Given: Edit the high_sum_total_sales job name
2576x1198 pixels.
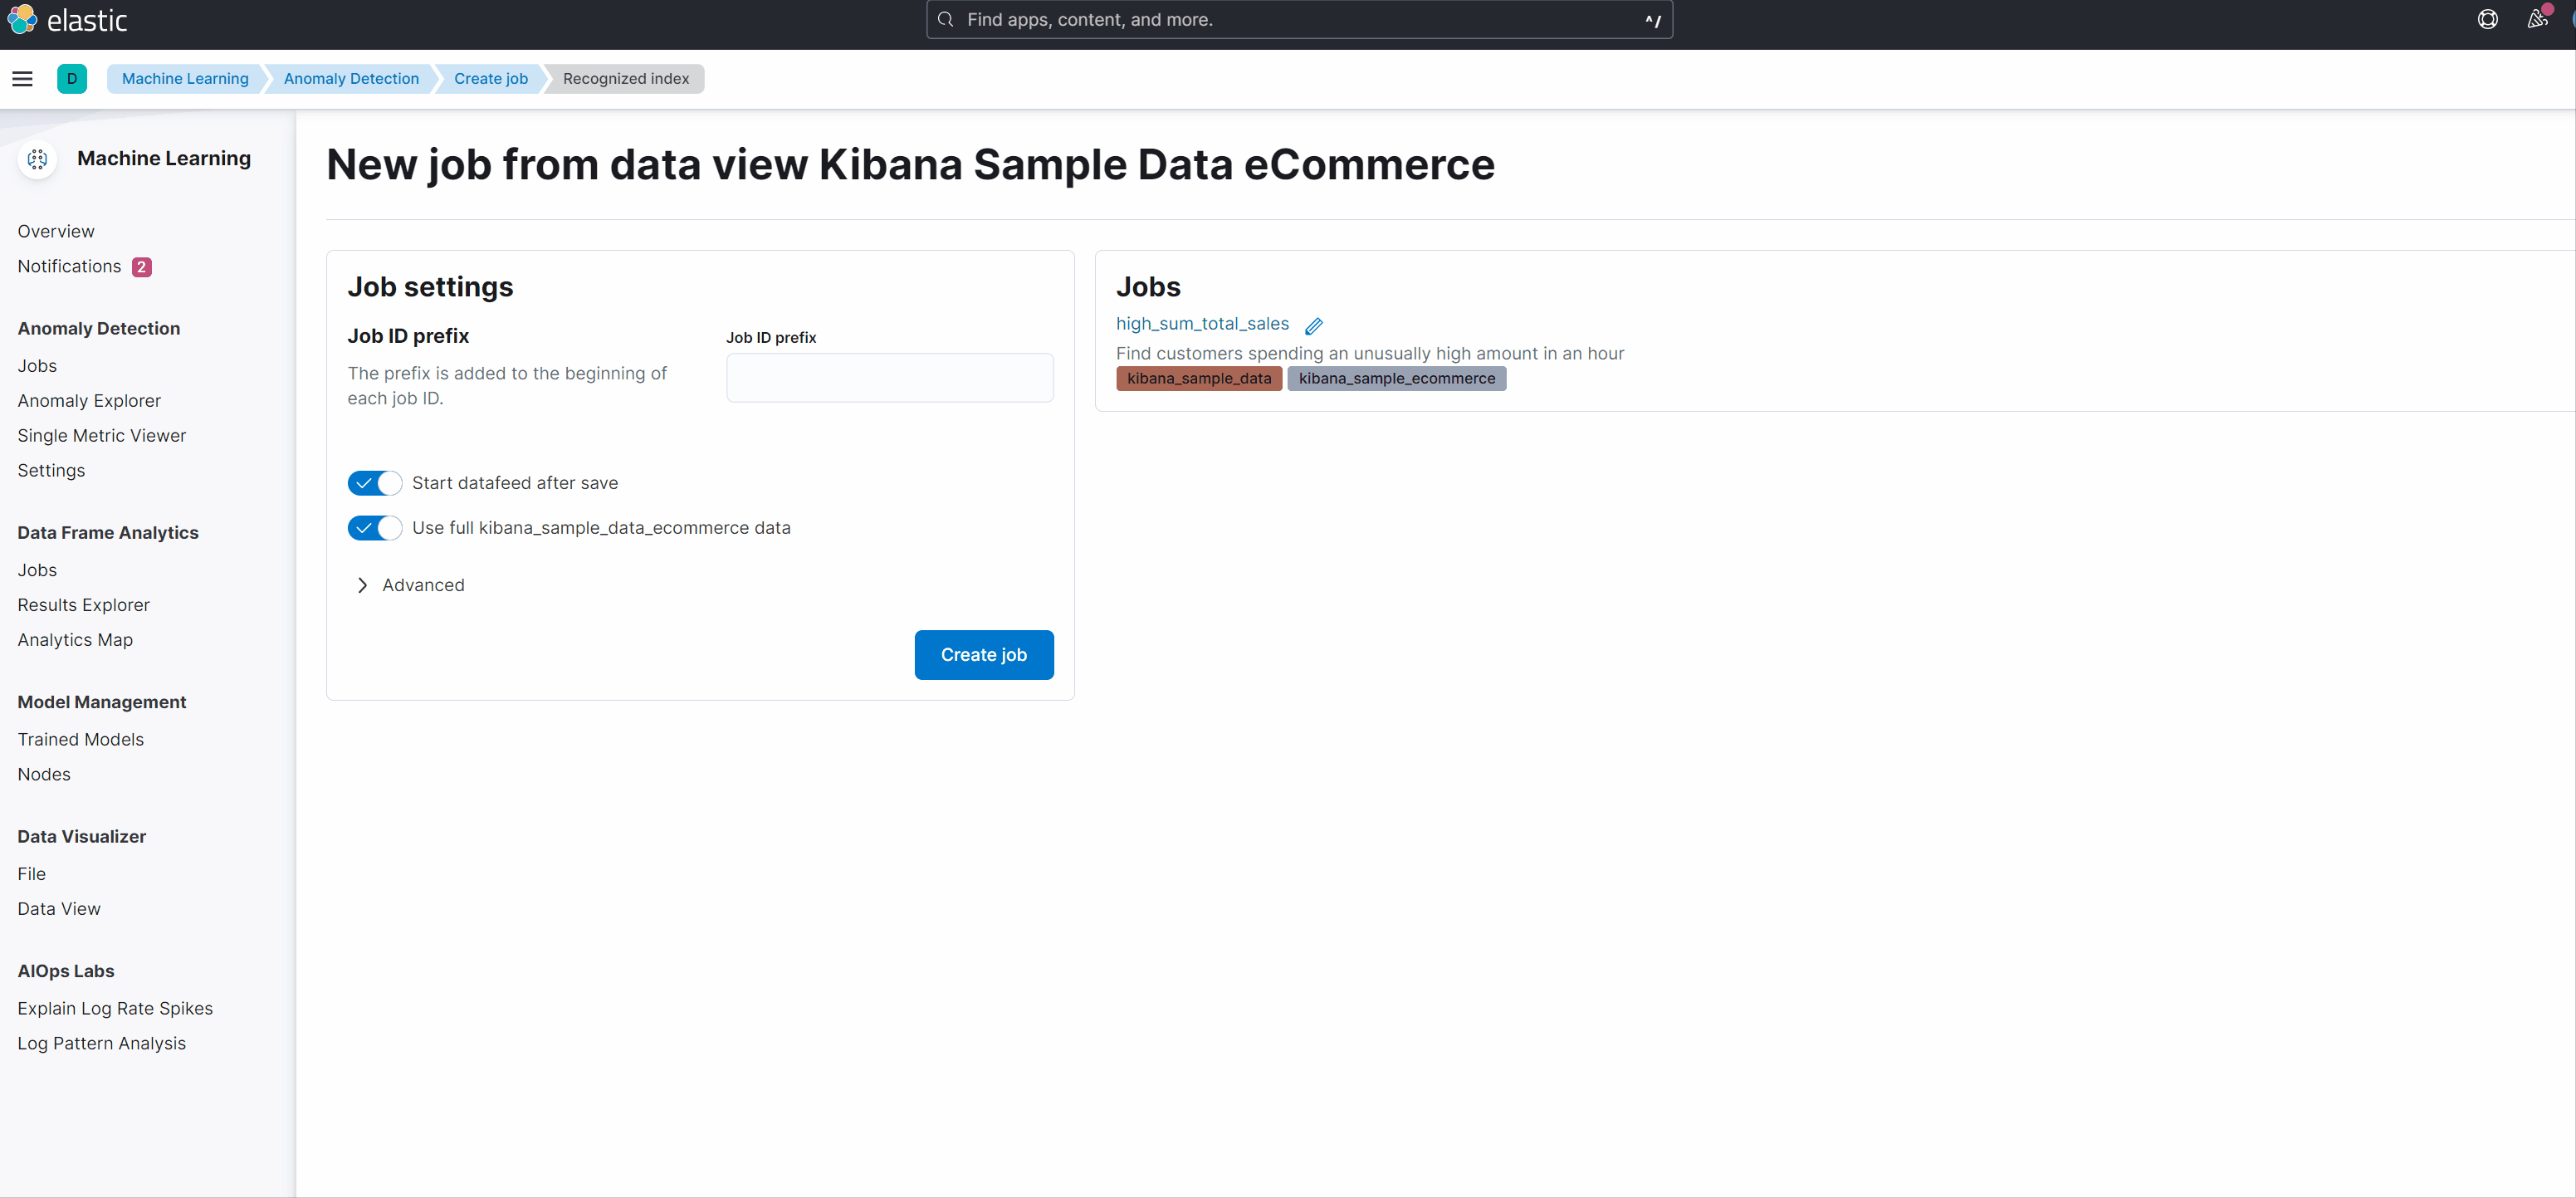Looking at the screenshot, I should tap(1314, 325).
